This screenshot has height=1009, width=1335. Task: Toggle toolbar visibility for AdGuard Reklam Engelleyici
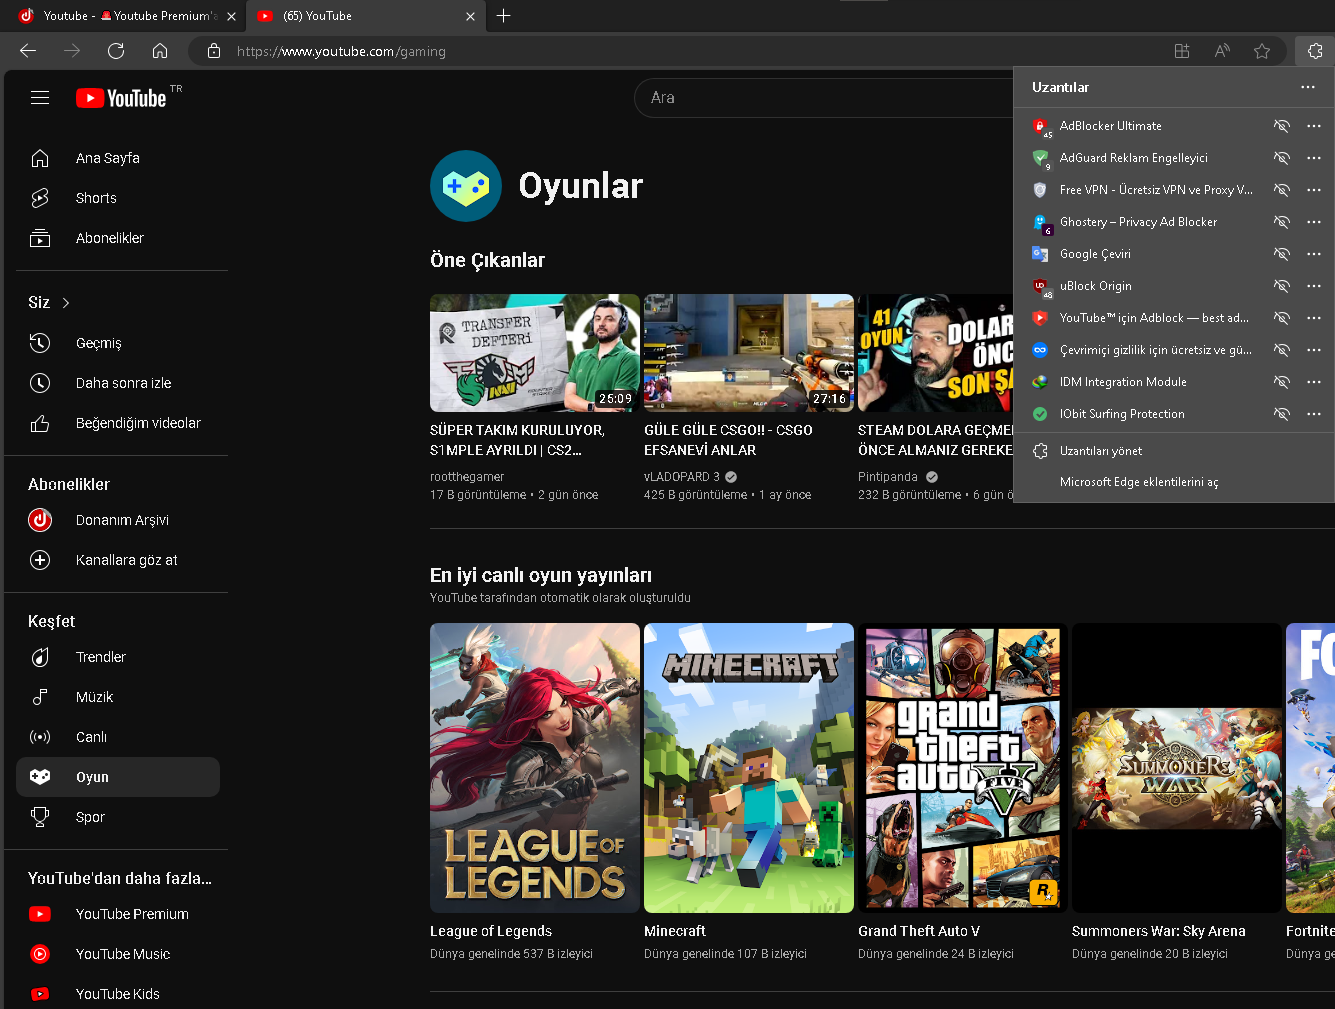click(1281, 158)
